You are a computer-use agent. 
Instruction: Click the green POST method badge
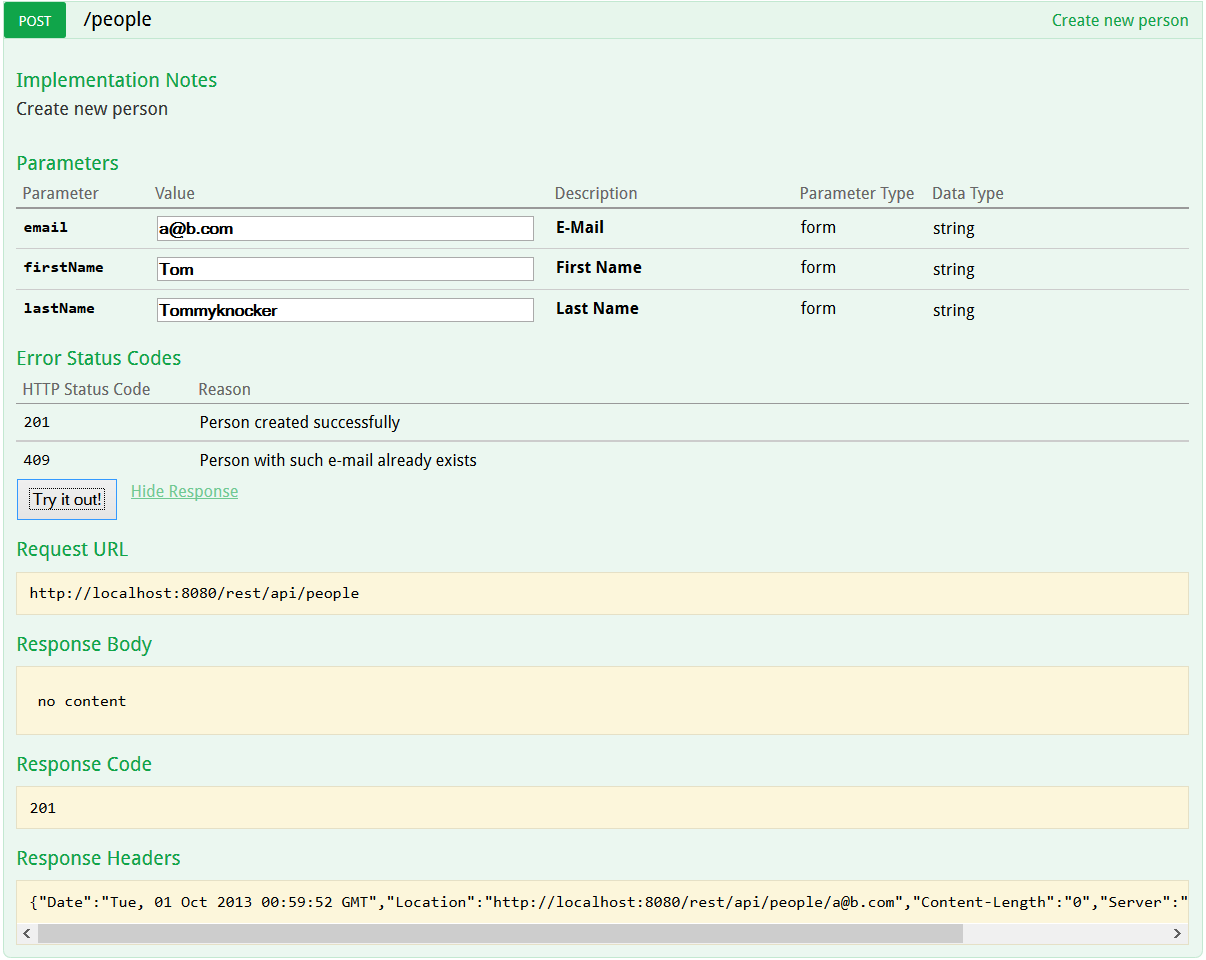click(x=34, y=20)
